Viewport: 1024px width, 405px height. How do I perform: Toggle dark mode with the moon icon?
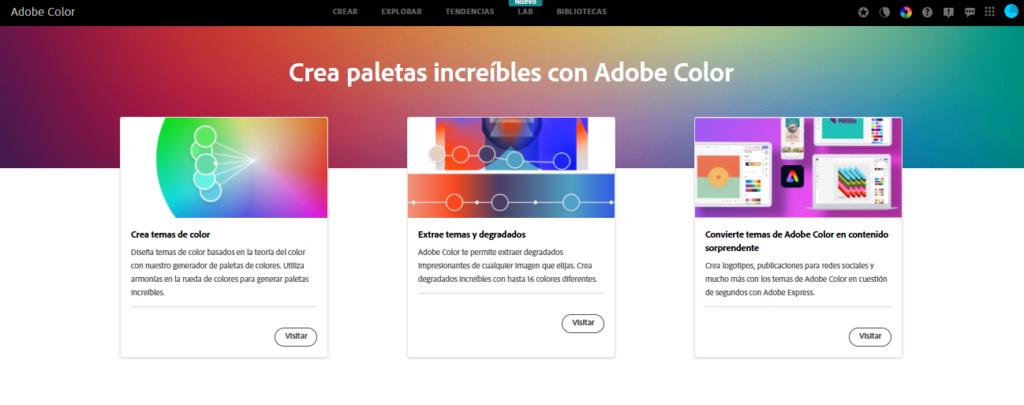[x=885, y=12]
